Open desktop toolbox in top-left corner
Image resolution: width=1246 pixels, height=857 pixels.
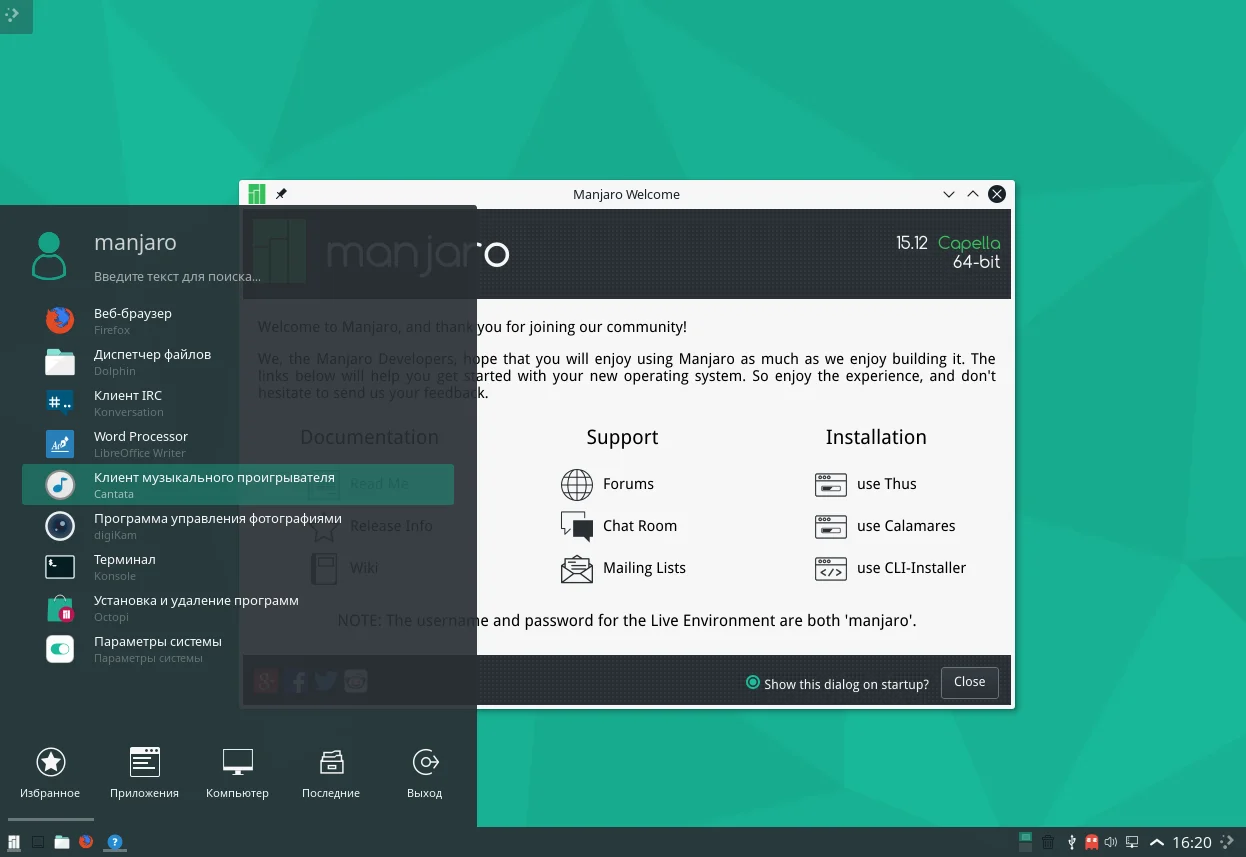14,15
